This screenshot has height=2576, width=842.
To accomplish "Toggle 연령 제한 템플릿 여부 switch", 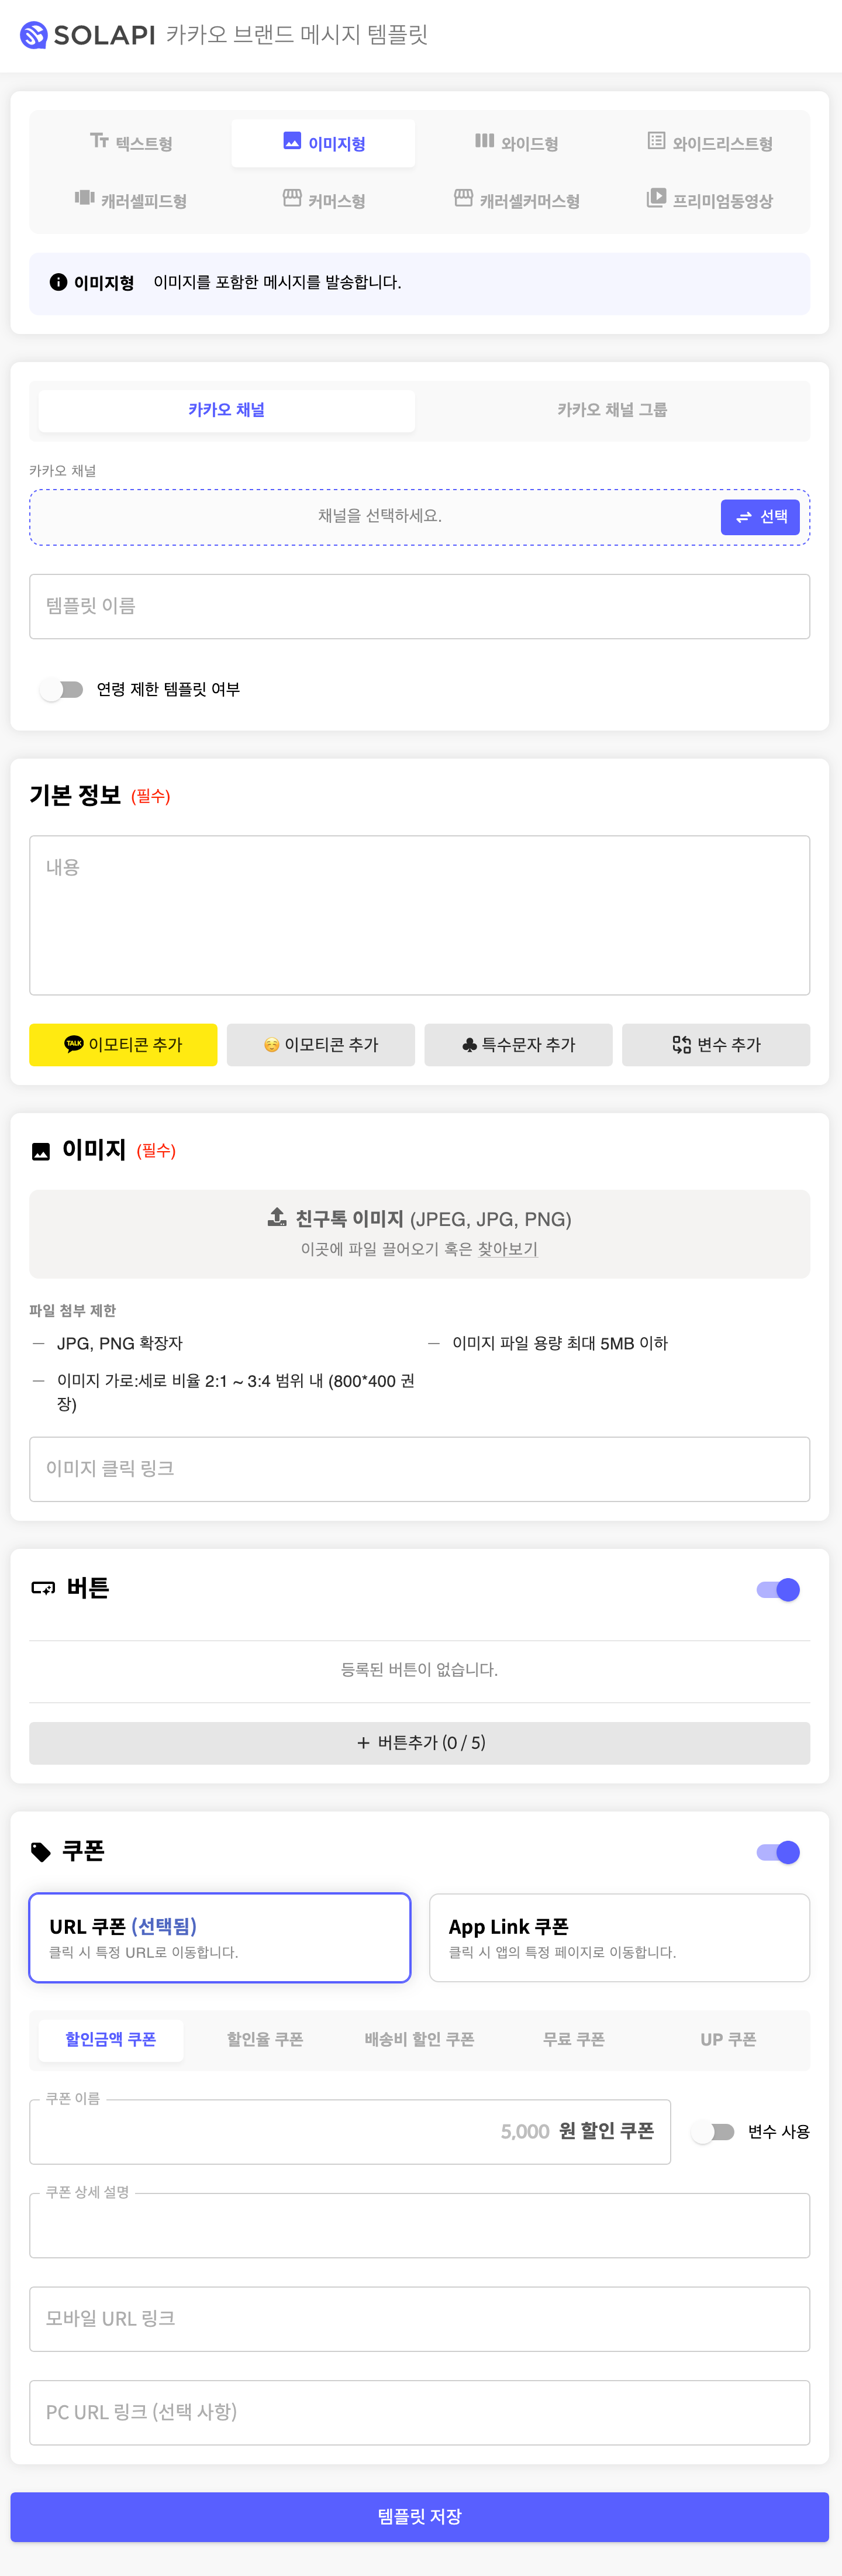I will 61,689.
